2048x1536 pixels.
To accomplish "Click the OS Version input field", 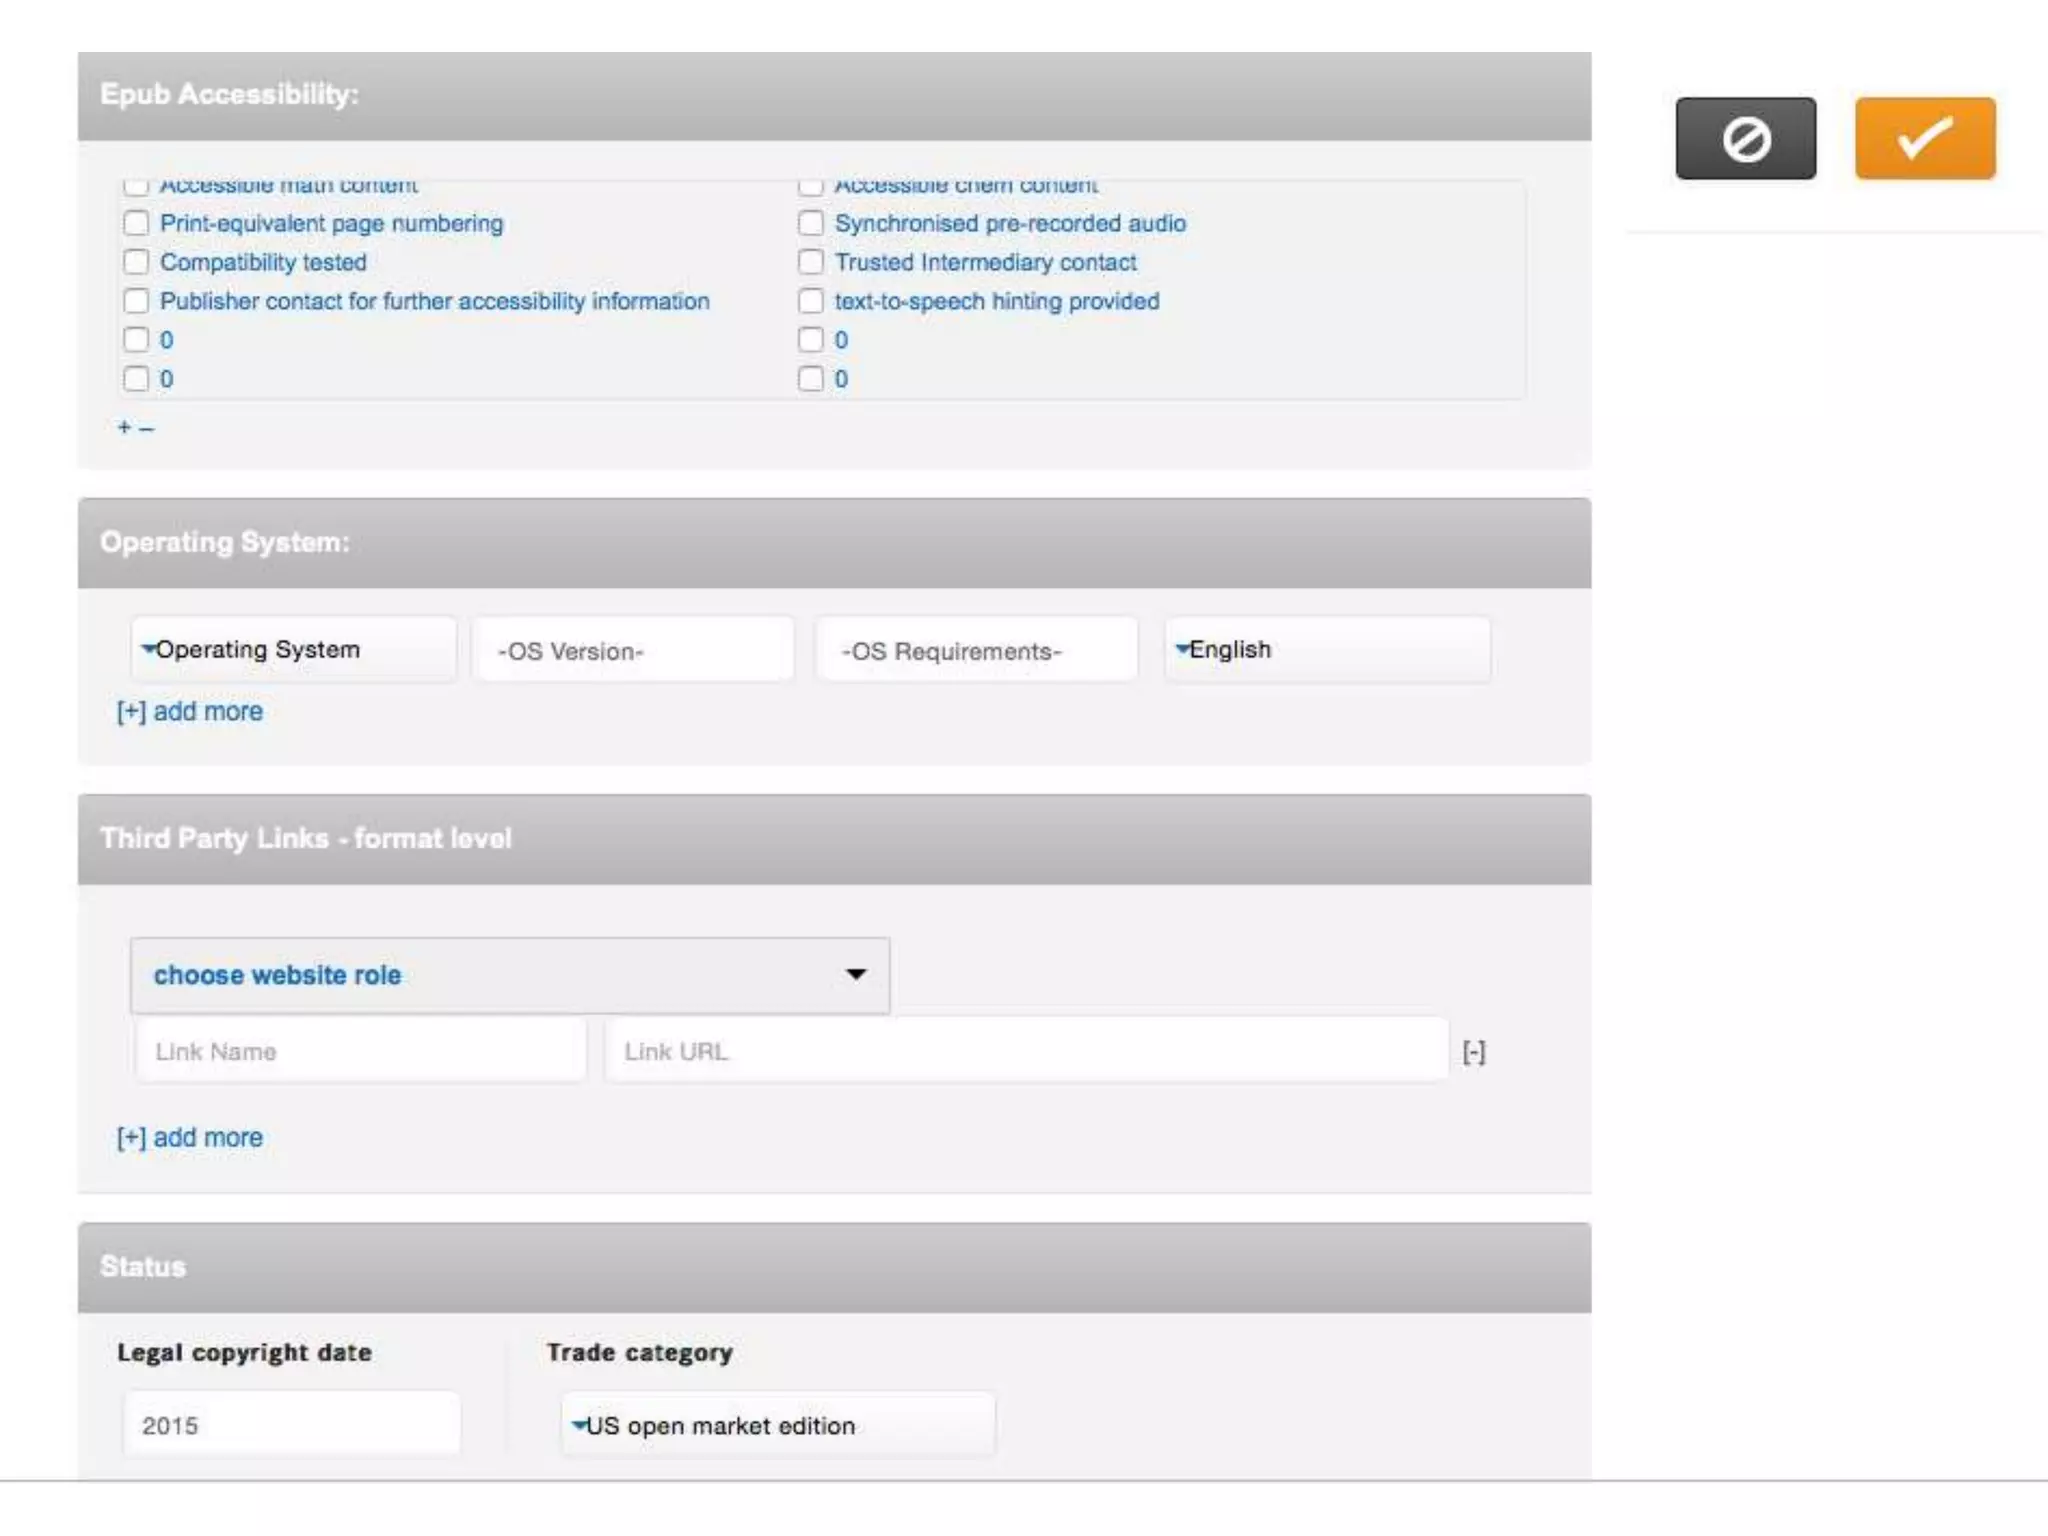I will point(634,651).
